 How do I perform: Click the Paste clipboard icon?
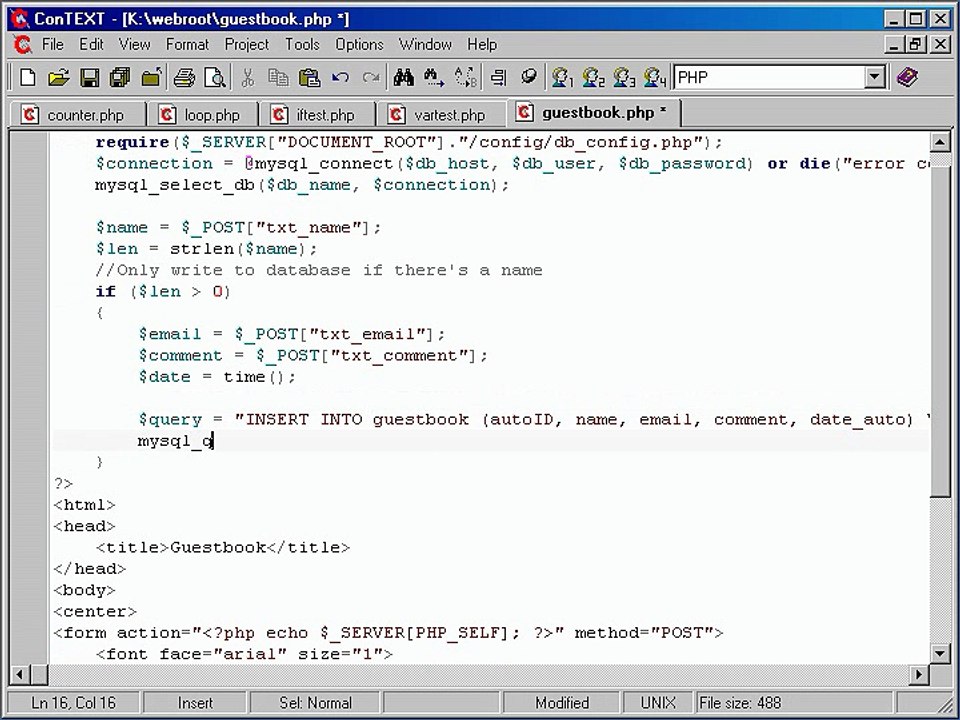tap(310, 78)
